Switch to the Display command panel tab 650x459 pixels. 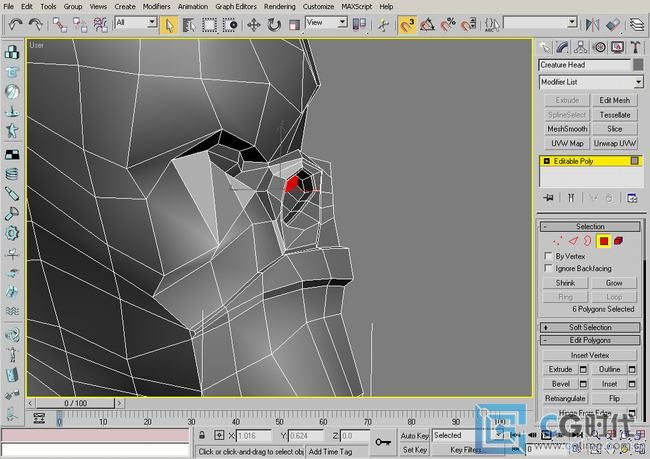617,47
